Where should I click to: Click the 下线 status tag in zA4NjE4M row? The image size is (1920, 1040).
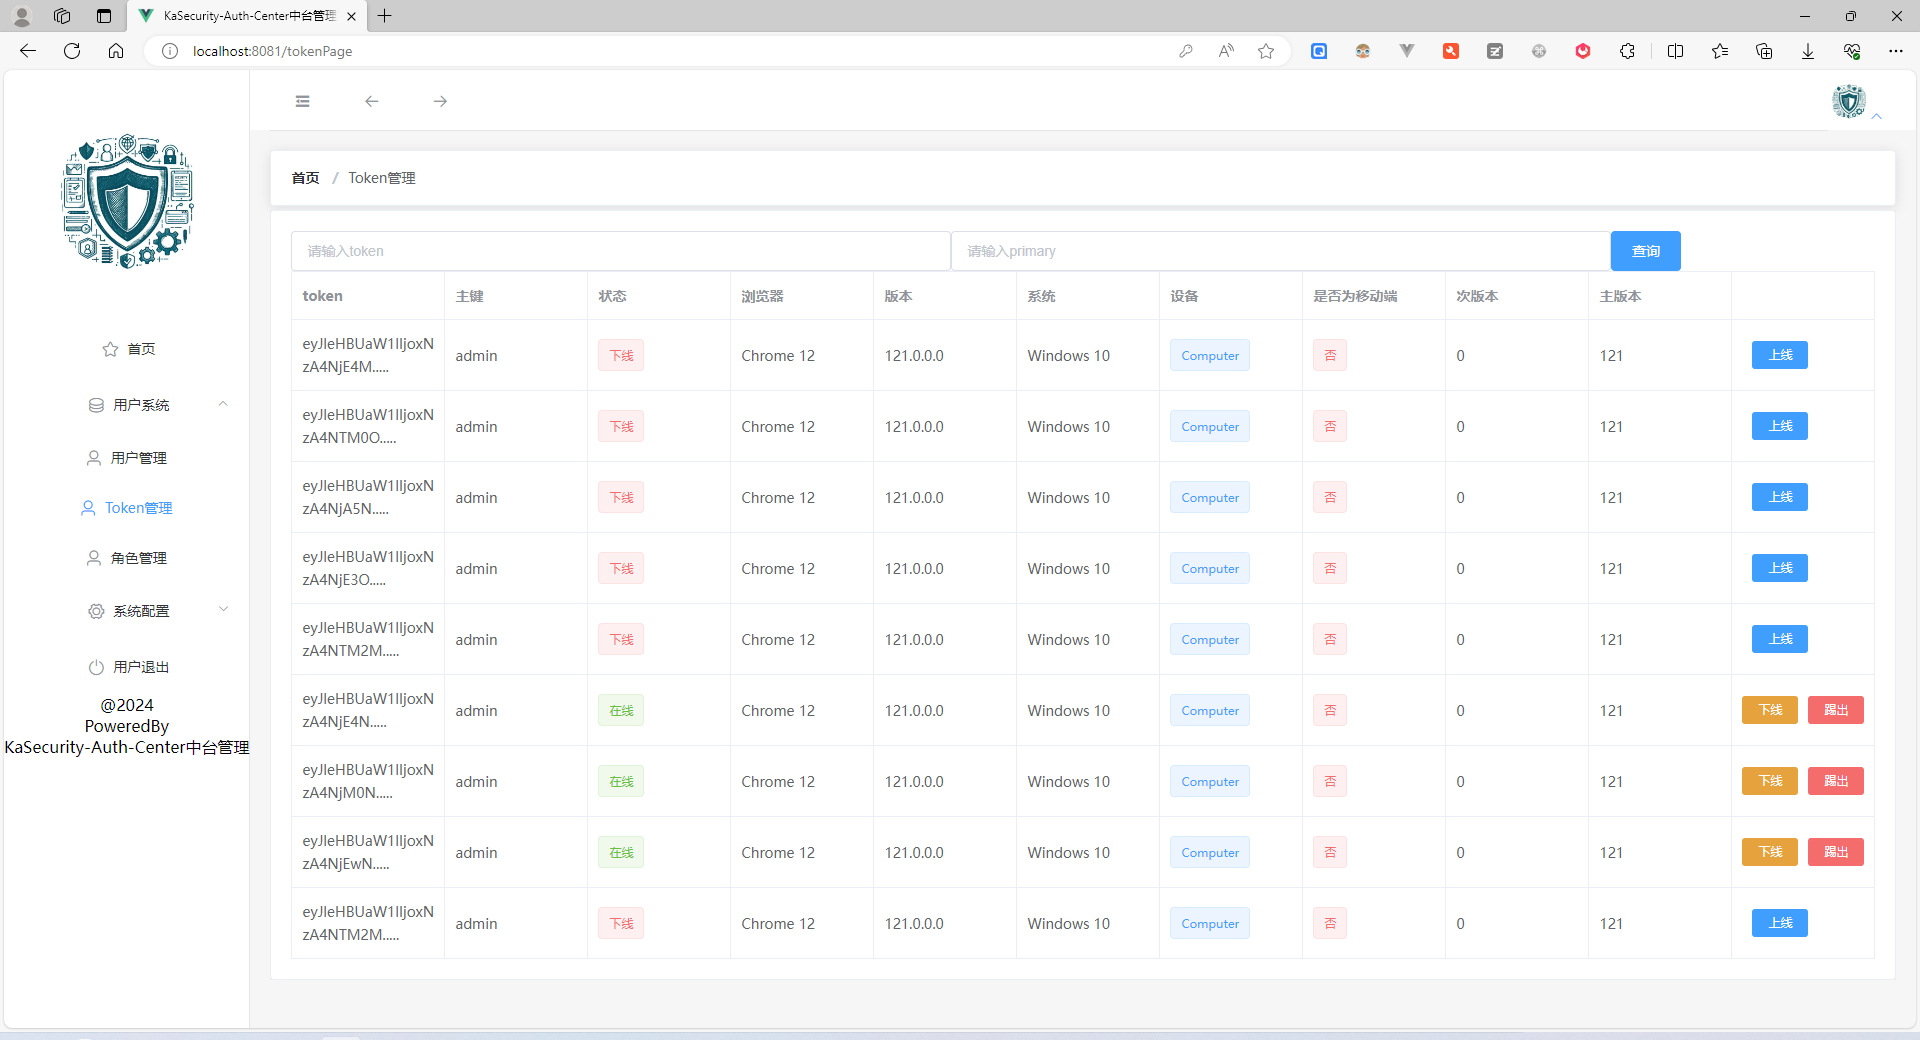tap(621, 355)
